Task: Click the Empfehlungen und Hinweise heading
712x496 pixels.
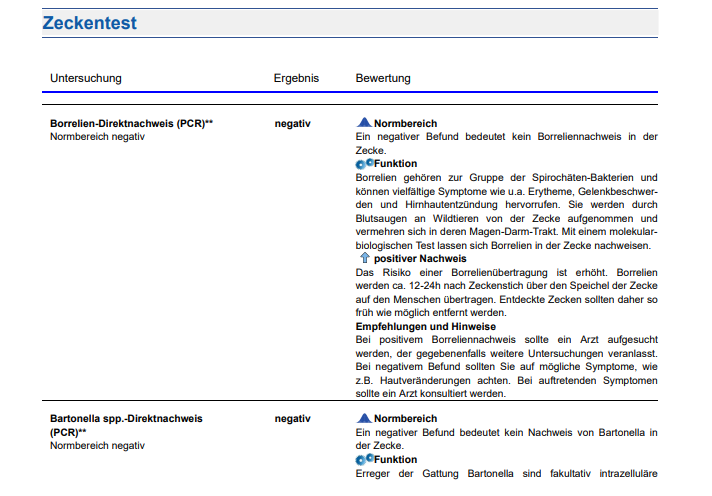Action: pos(425,326)
